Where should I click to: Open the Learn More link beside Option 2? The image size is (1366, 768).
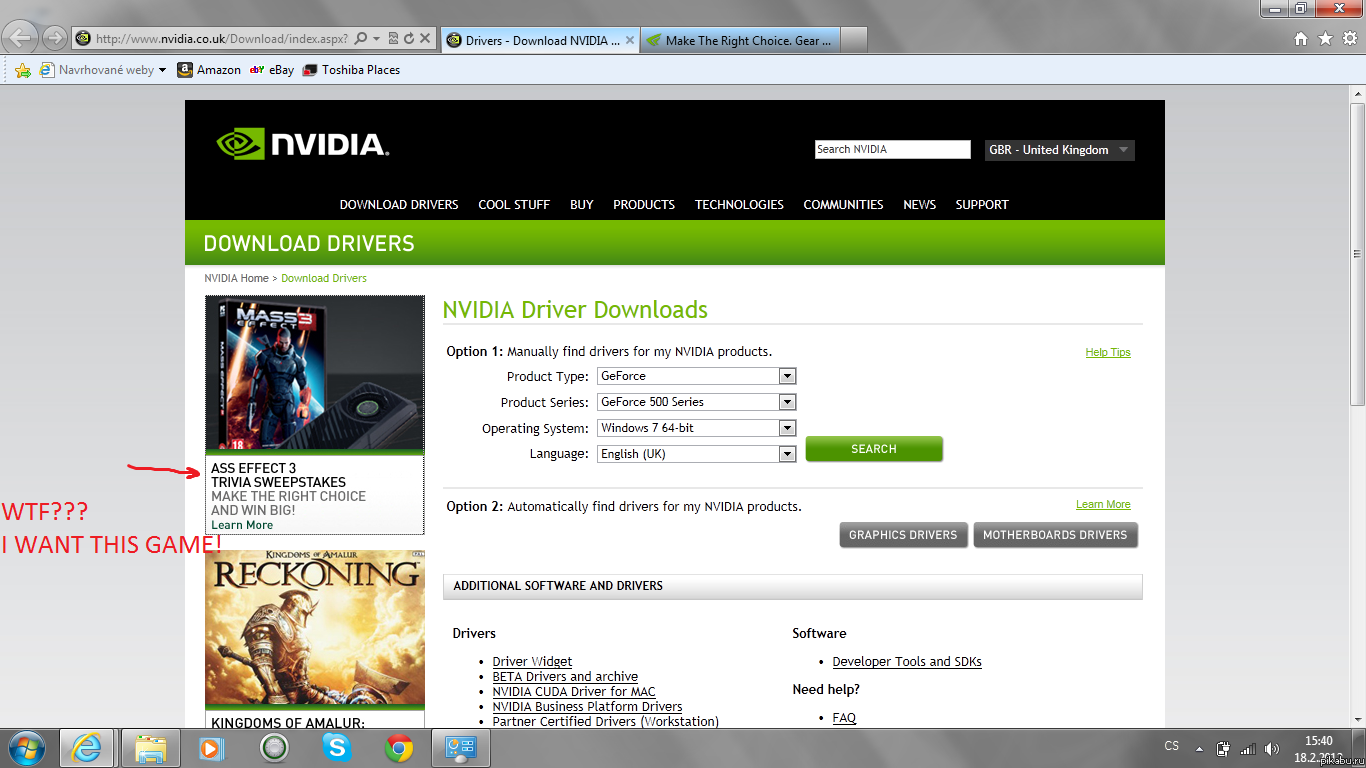click(1103, 505)
